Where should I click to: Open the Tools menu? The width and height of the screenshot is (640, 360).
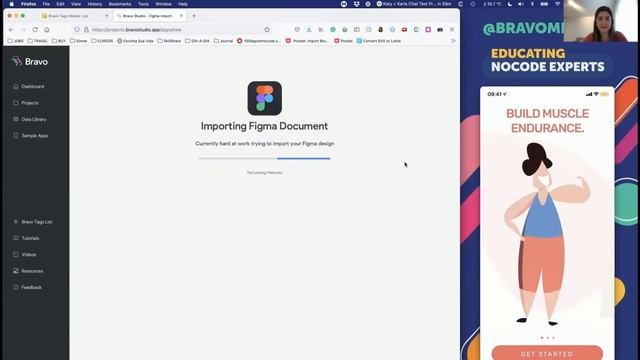[x=143, y=4]
